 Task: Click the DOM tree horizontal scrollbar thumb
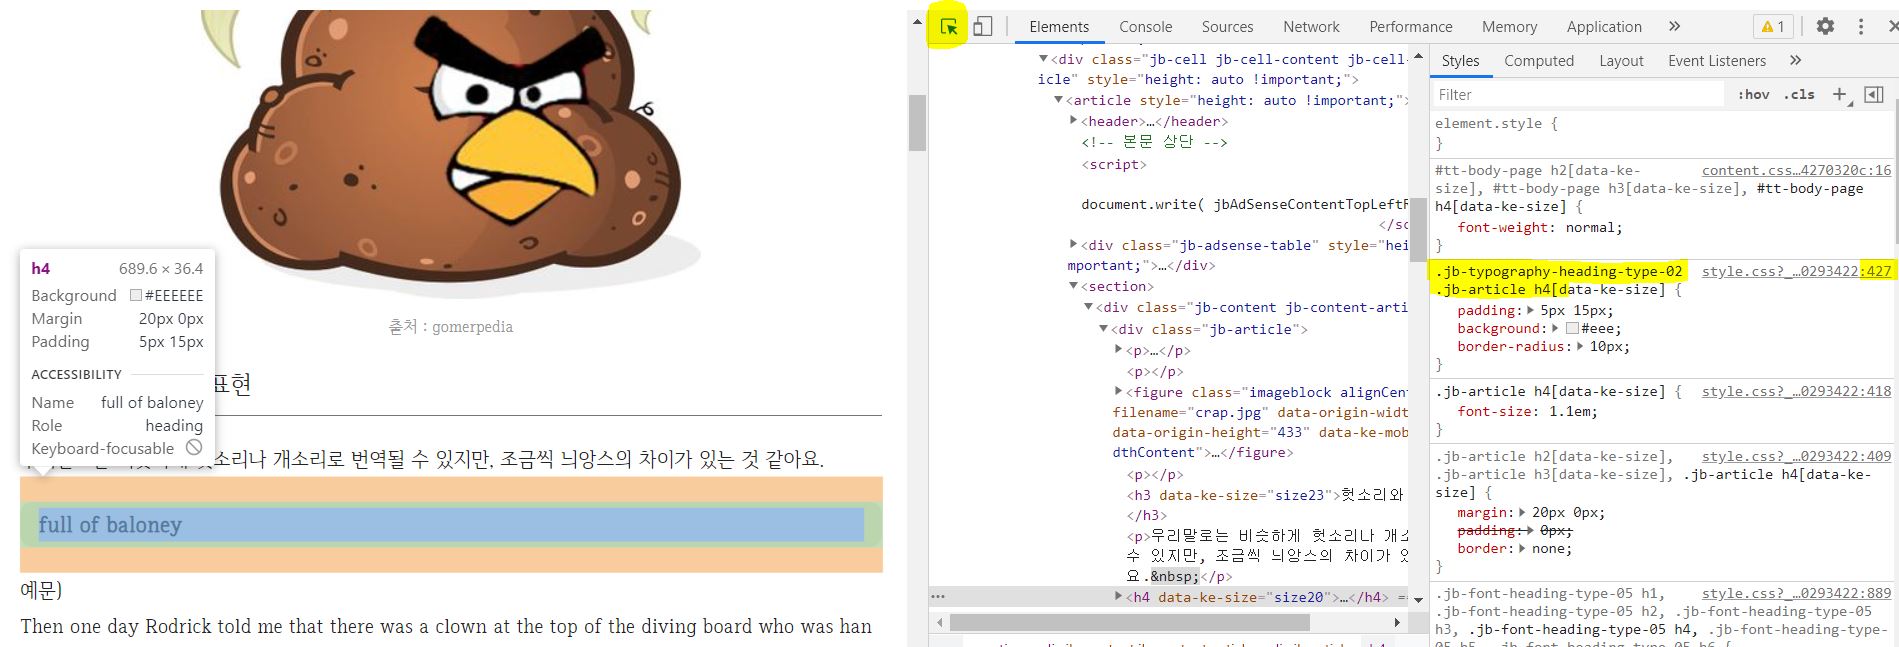pos(1129,622)
